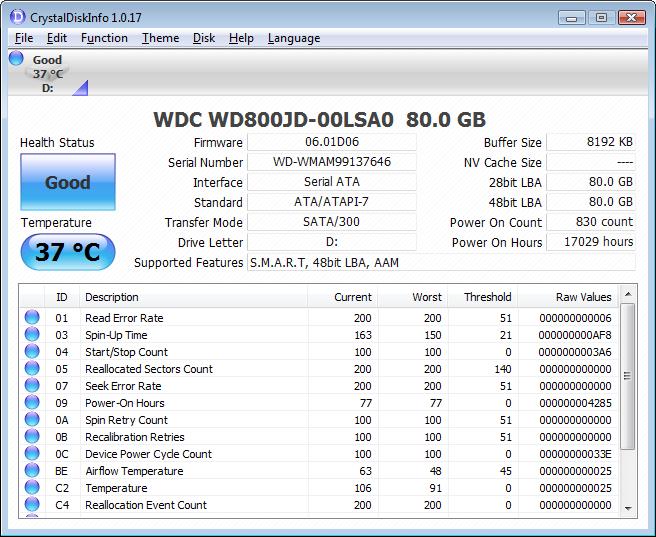
Task: Click raw value 0000000033E
Action: (575, 454)
